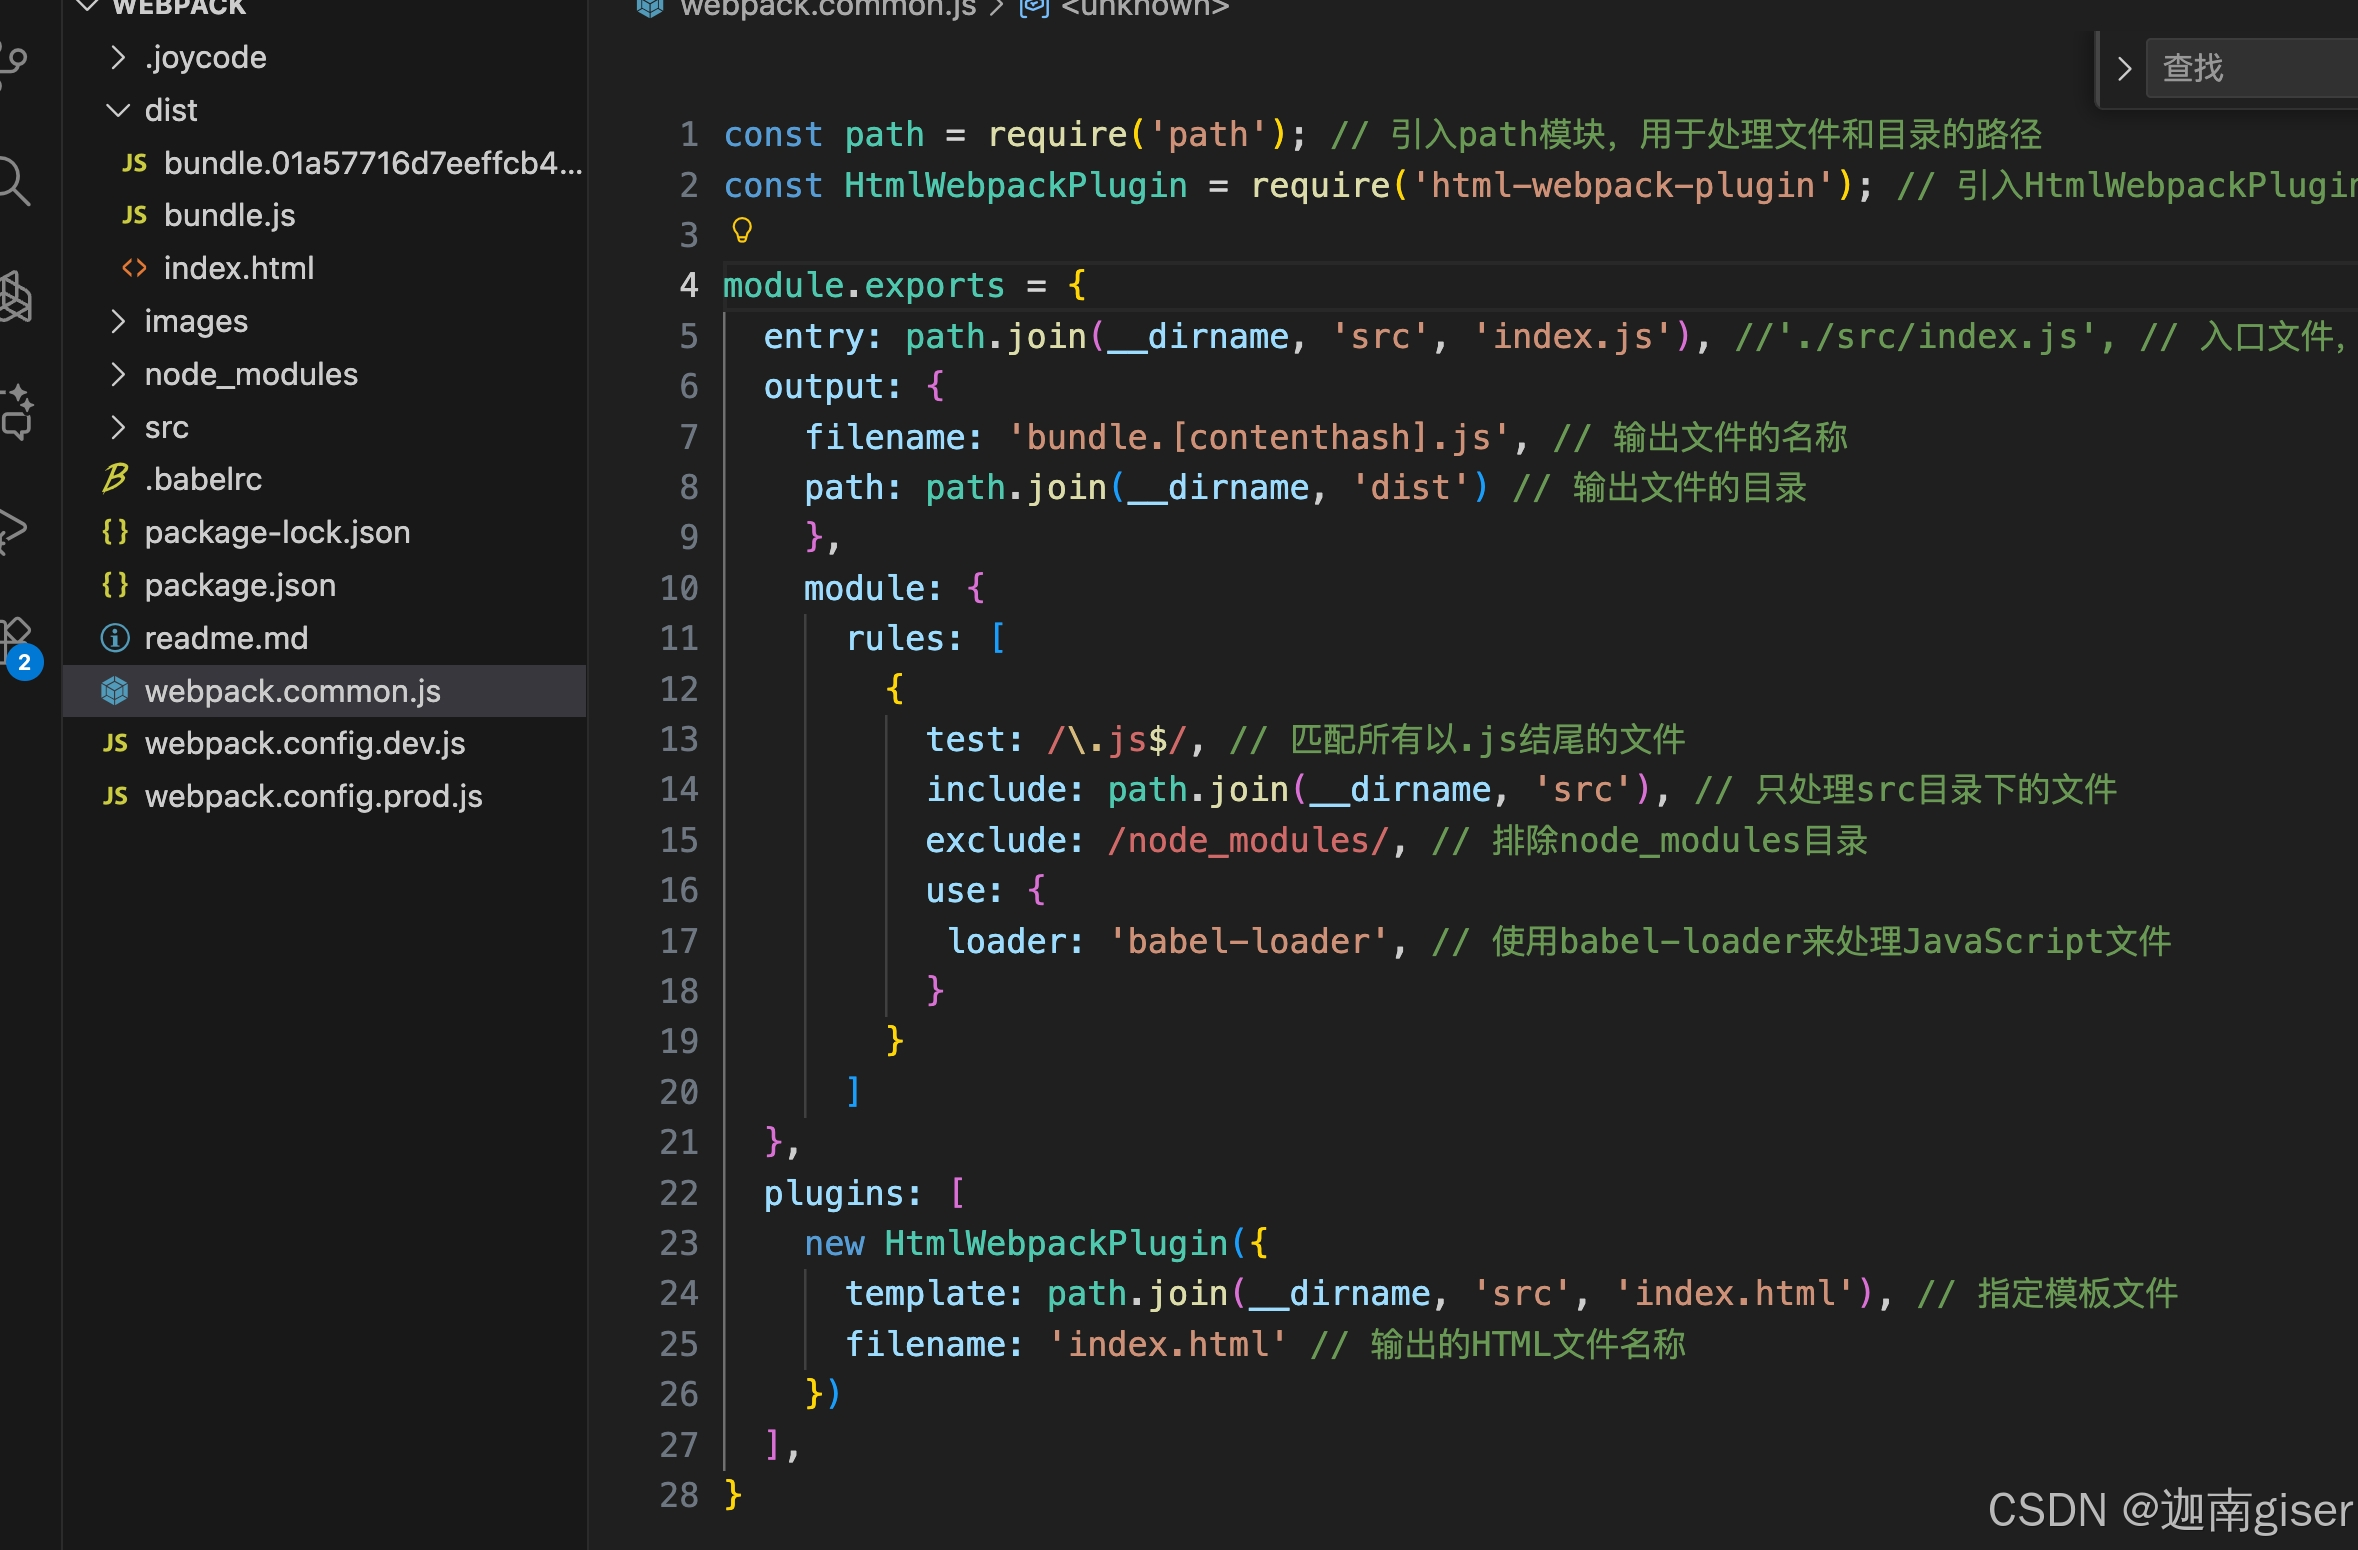The height and width of the screenshot is (1550, 2358).
Task: Click the lightbulb code action icon
Action: coord(741,231)
